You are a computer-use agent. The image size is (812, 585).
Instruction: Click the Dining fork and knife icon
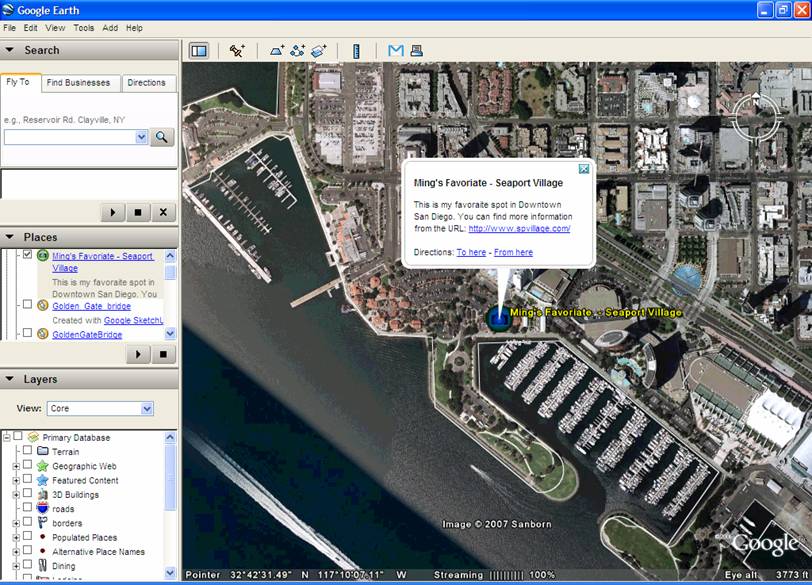point(42,565)
